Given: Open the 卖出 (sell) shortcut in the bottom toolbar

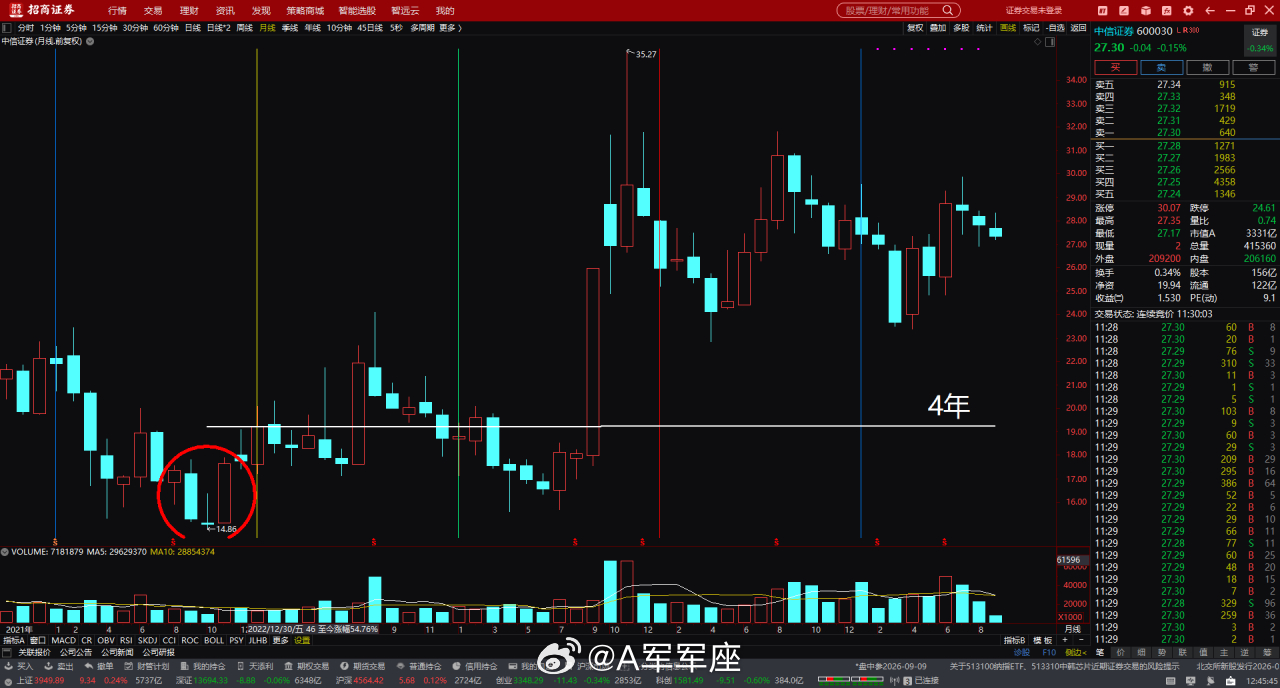Looking at the screenshot, I should (x=59, y=666).
